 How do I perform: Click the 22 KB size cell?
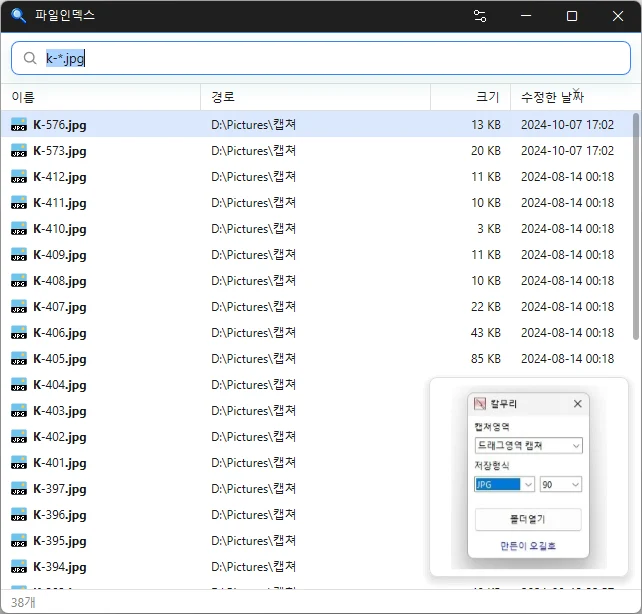tap(486, 307)
